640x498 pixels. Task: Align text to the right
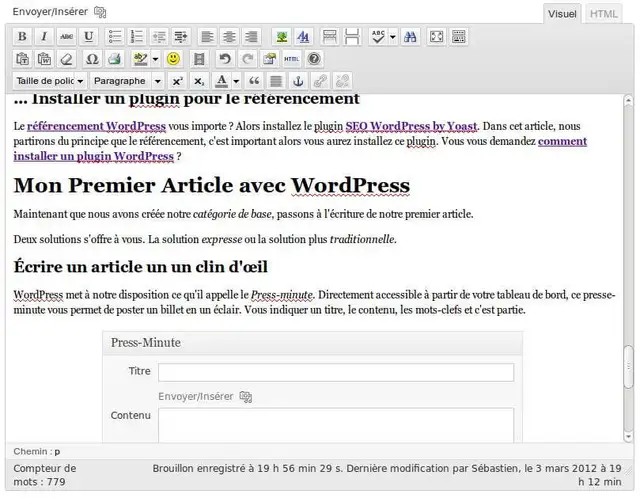[251, 37]
